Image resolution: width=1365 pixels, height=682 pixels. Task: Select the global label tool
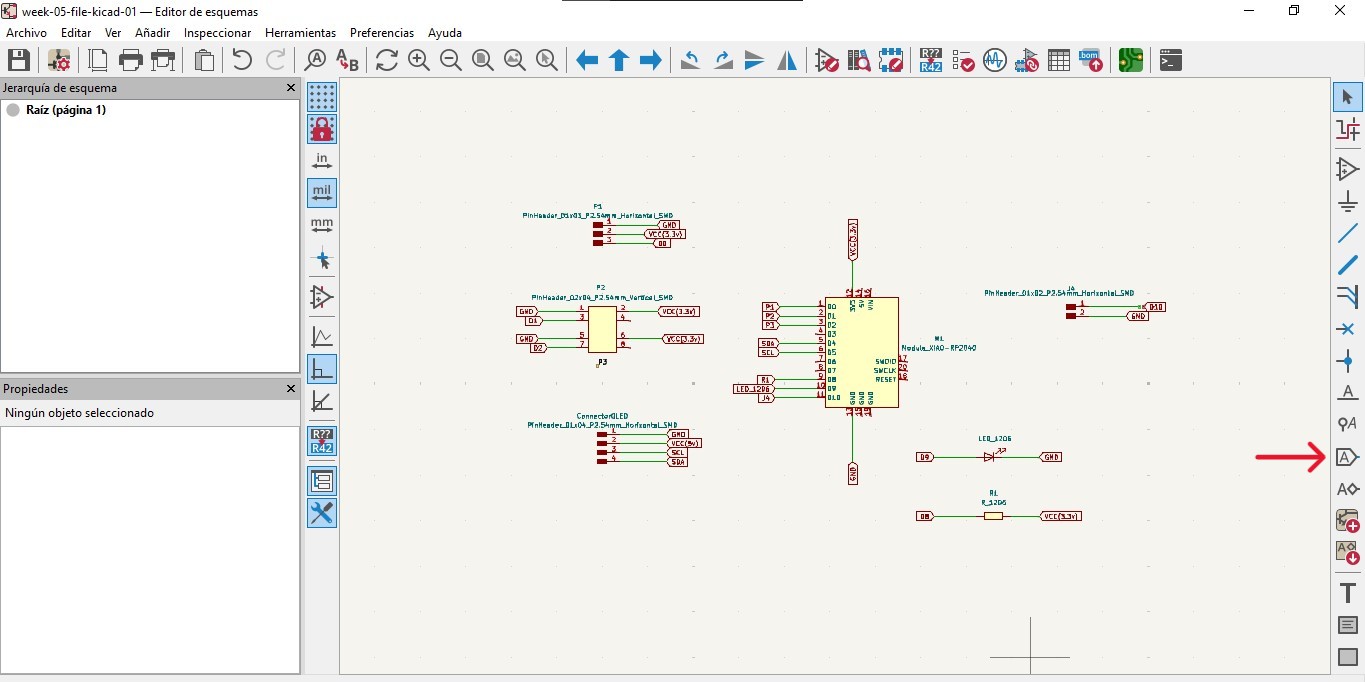[1347, 457]
